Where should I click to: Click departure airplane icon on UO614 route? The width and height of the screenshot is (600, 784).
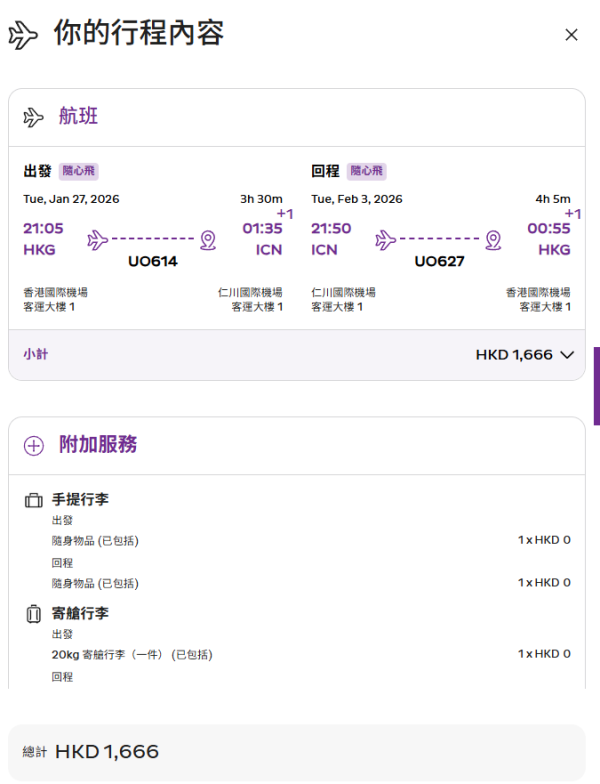tap(98, 240)
